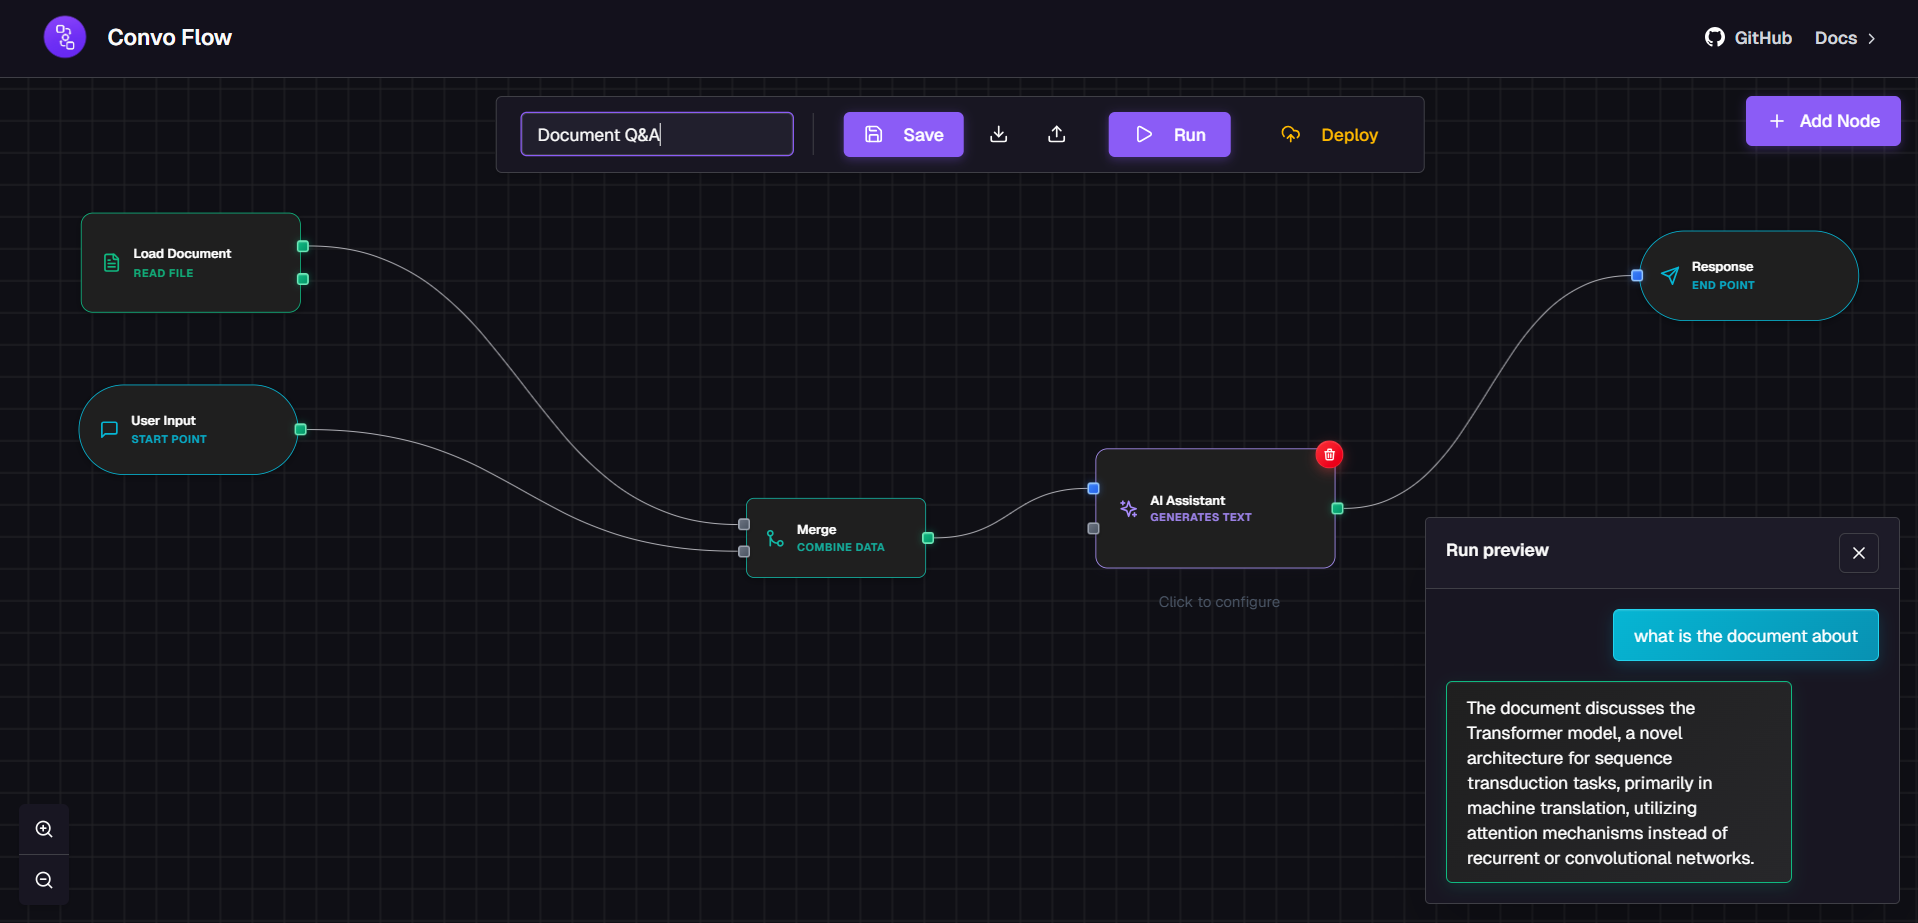Image resolution: width=1918 pixels, height=923 pixels.
Task: Zoom in using the magnifier control
Action: tap(43, 828)
